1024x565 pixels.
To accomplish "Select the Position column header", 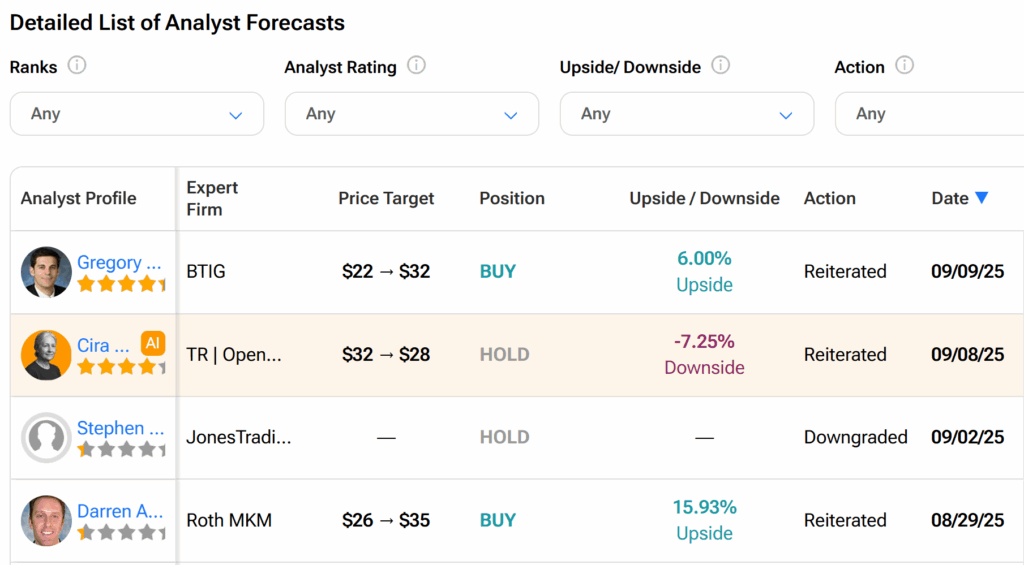I will click(512, 198).
